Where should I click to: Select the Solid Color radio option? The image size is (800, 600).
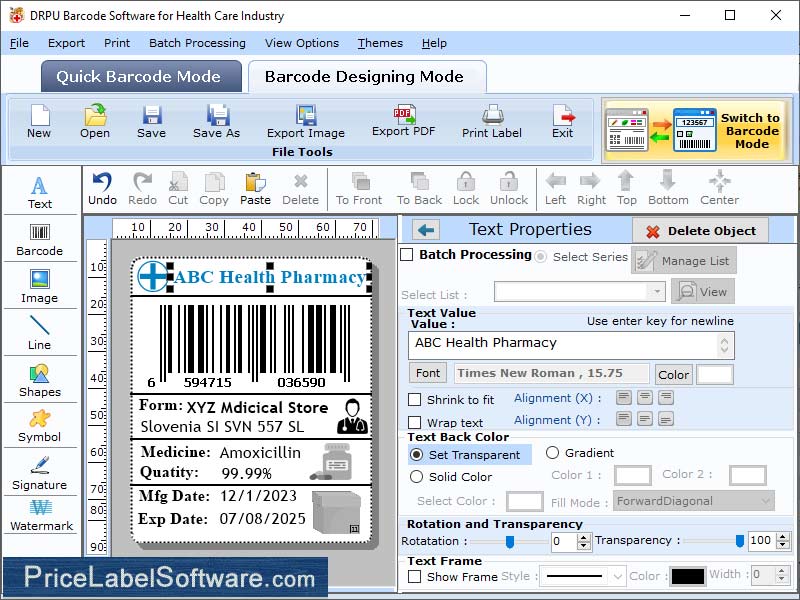(417, 477)
